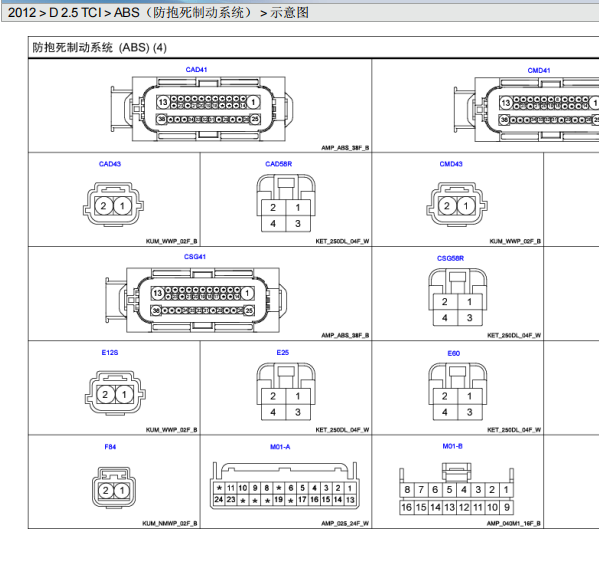Click the CSG58R connector label

tap(450, 258)
